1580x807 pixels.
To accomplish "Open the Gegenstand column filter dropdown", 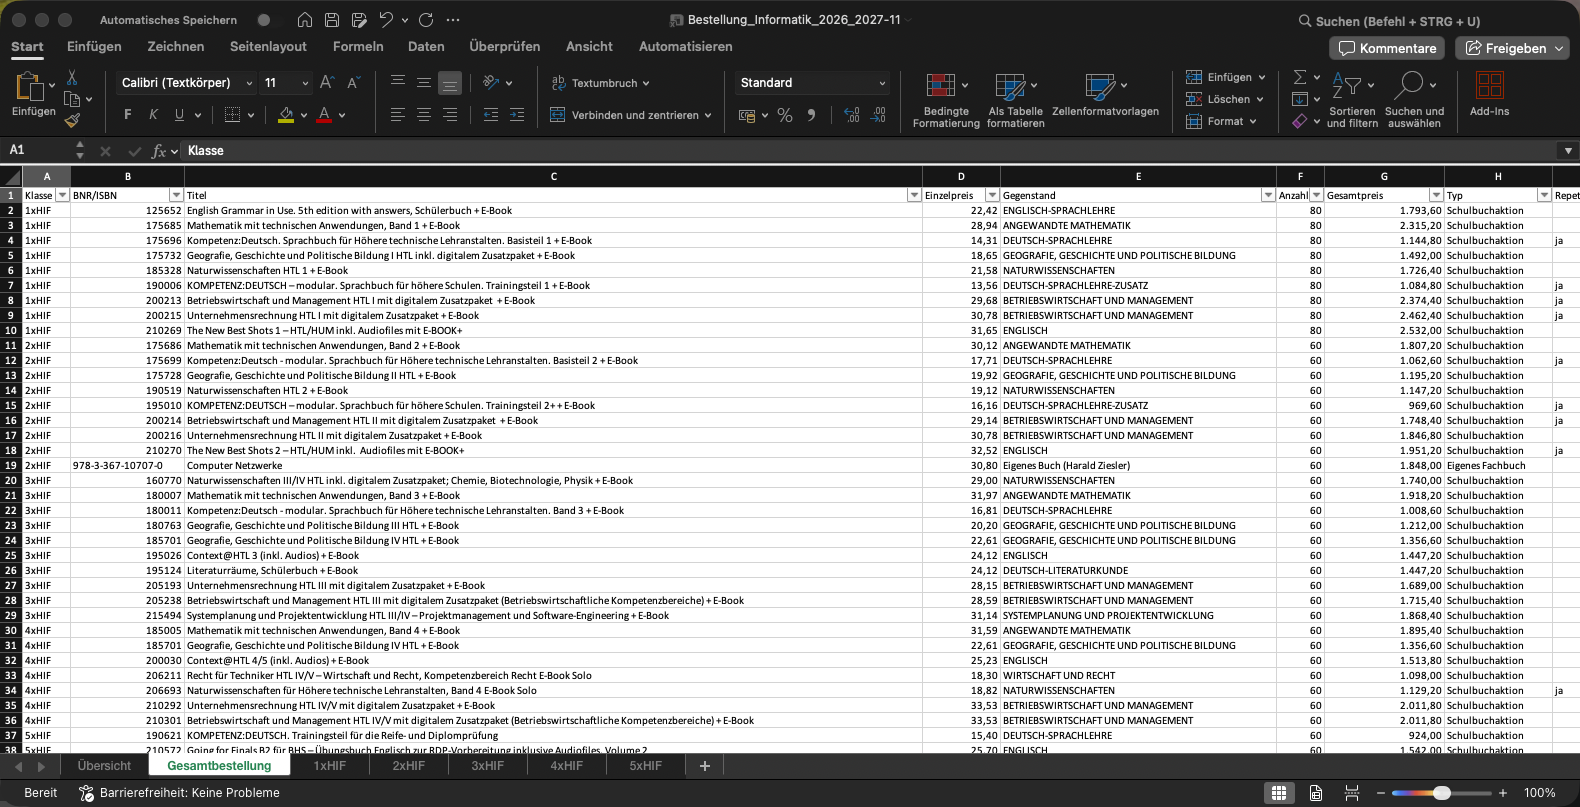I will pos(1268,195).
